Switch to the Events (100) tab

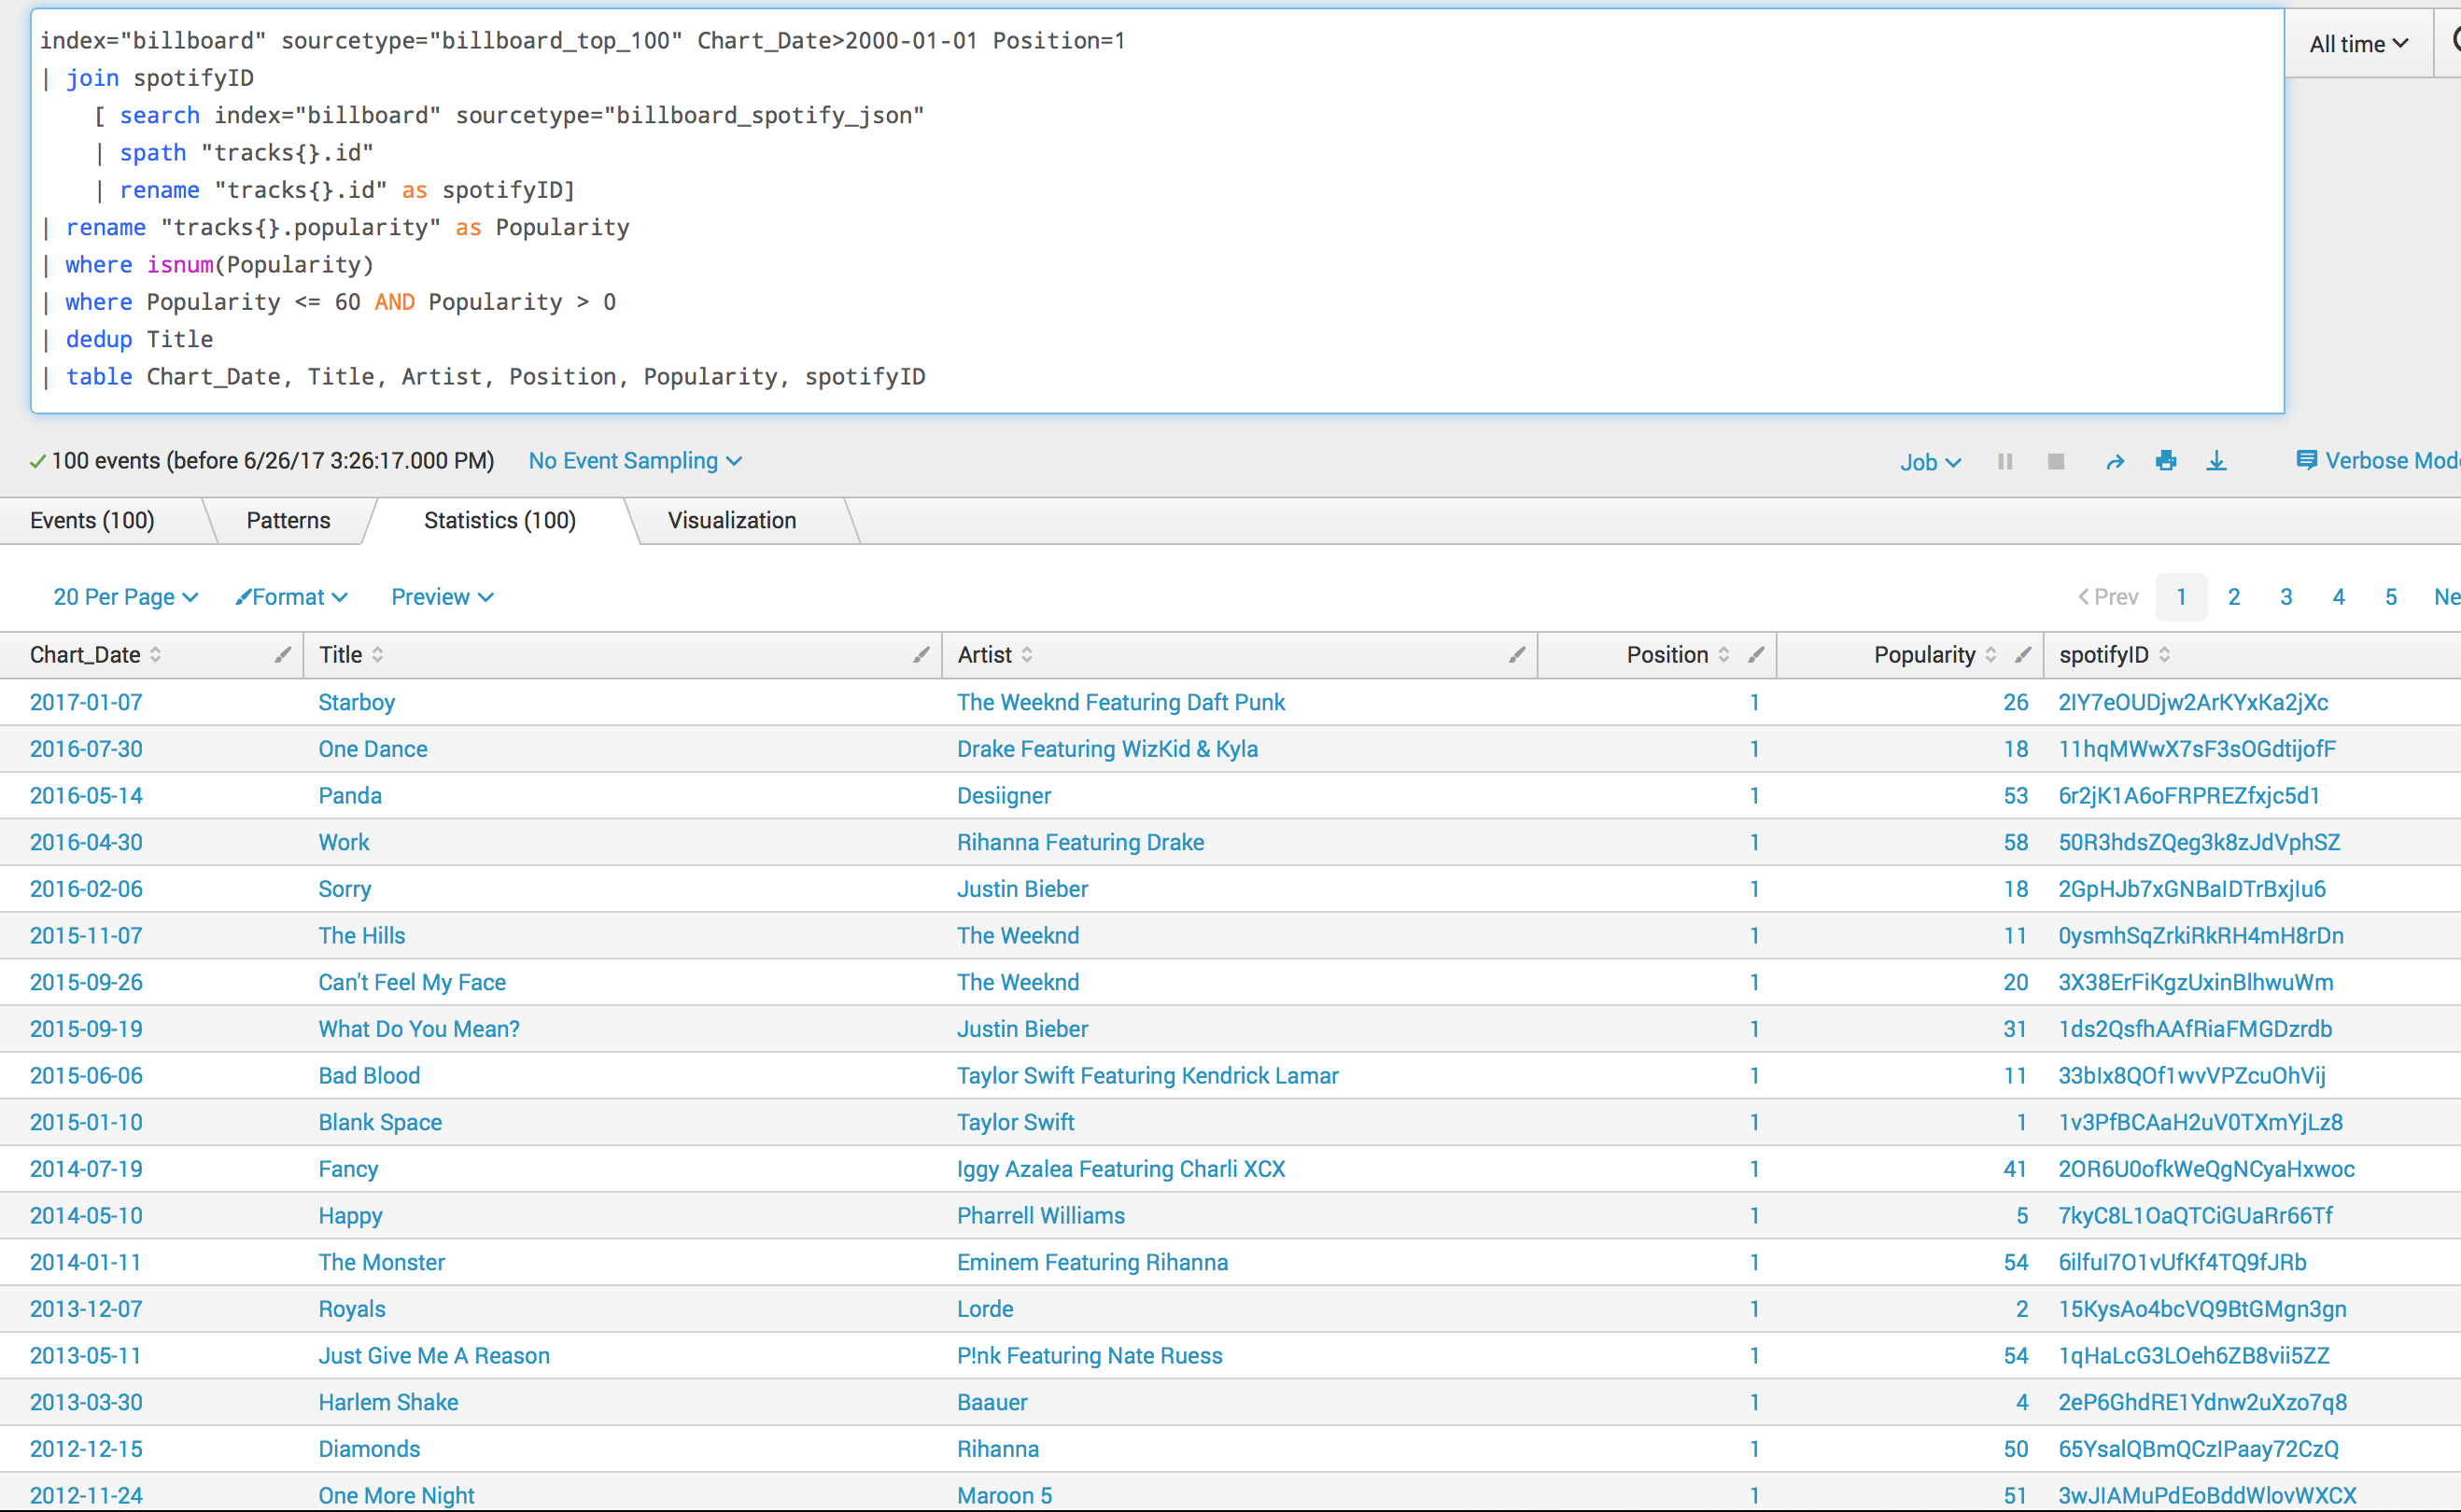92,521
